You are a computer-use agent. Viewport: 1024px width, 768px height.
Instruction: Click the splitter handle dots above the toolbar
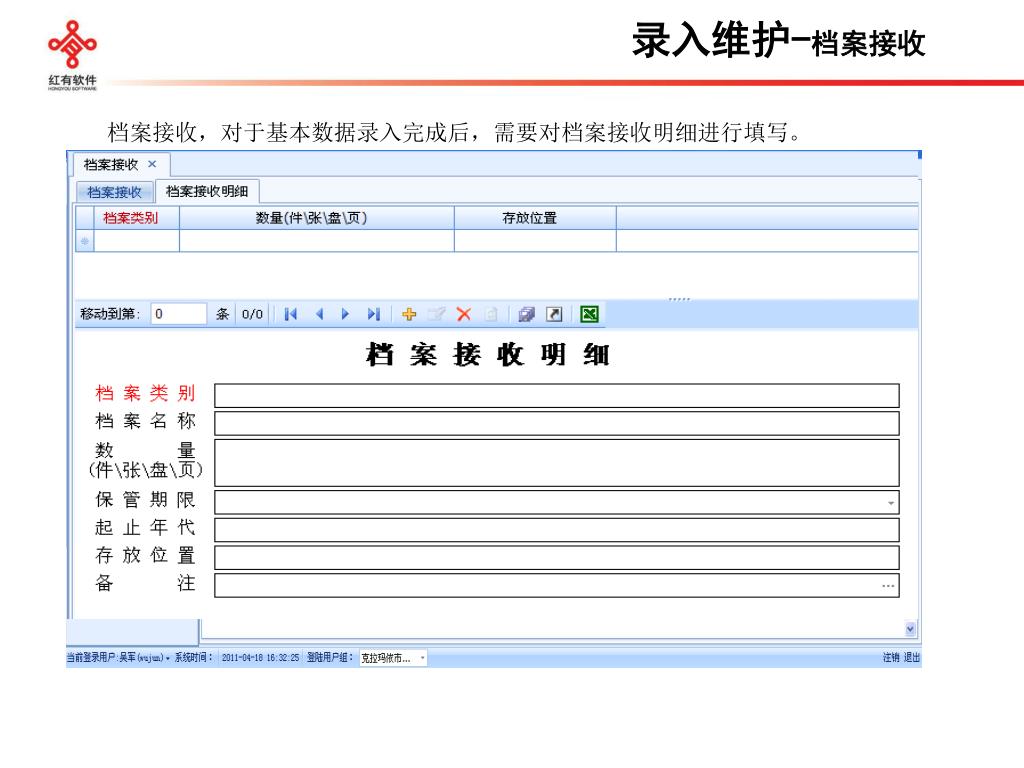pos(679,299)
